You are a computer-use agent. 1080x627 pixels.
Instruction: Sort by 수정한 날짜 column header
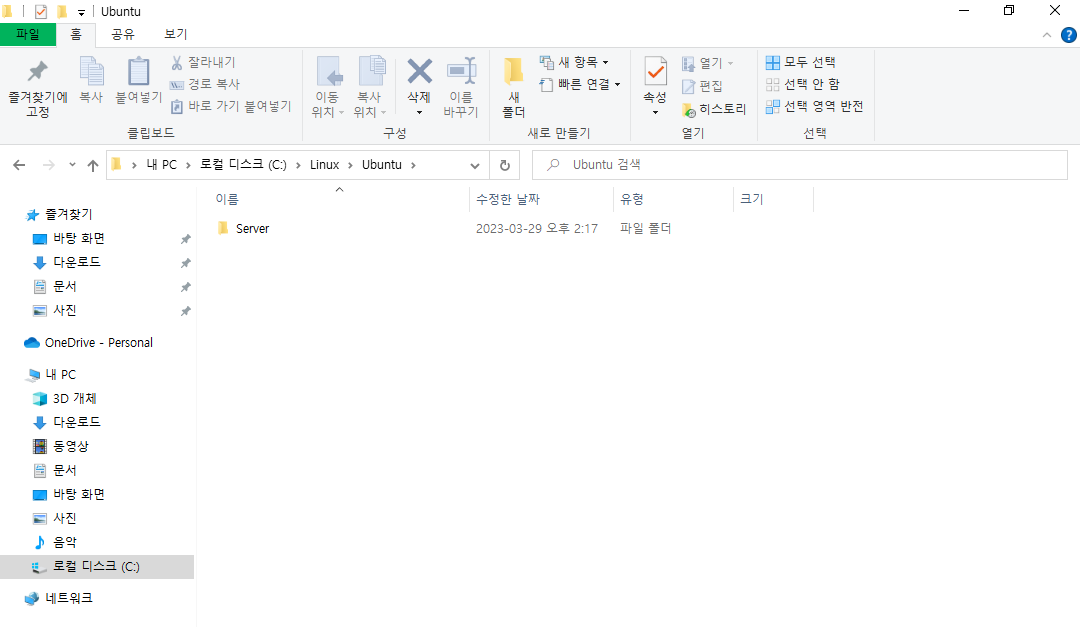(x=508, y=200)
